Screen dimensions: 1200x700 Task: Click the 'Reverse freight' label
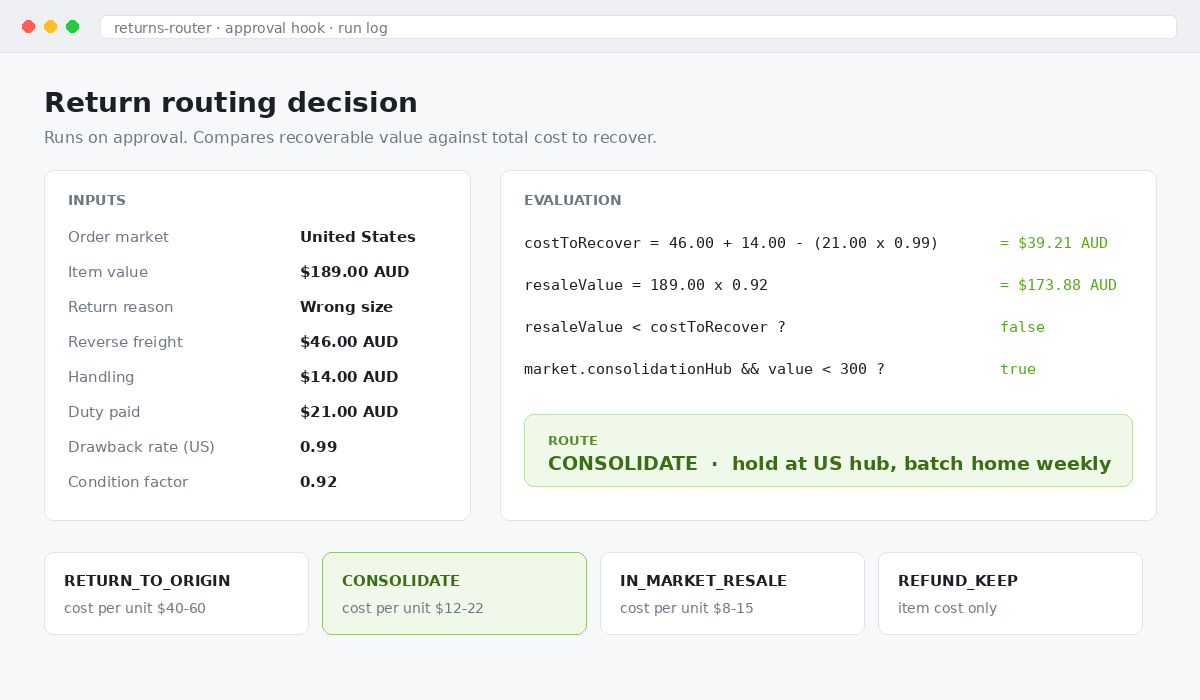125,342
